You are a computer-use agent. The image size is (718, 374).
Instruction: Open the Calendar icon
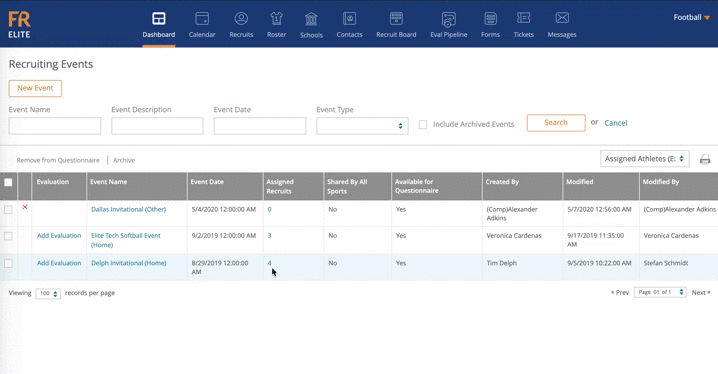[202, 19]
